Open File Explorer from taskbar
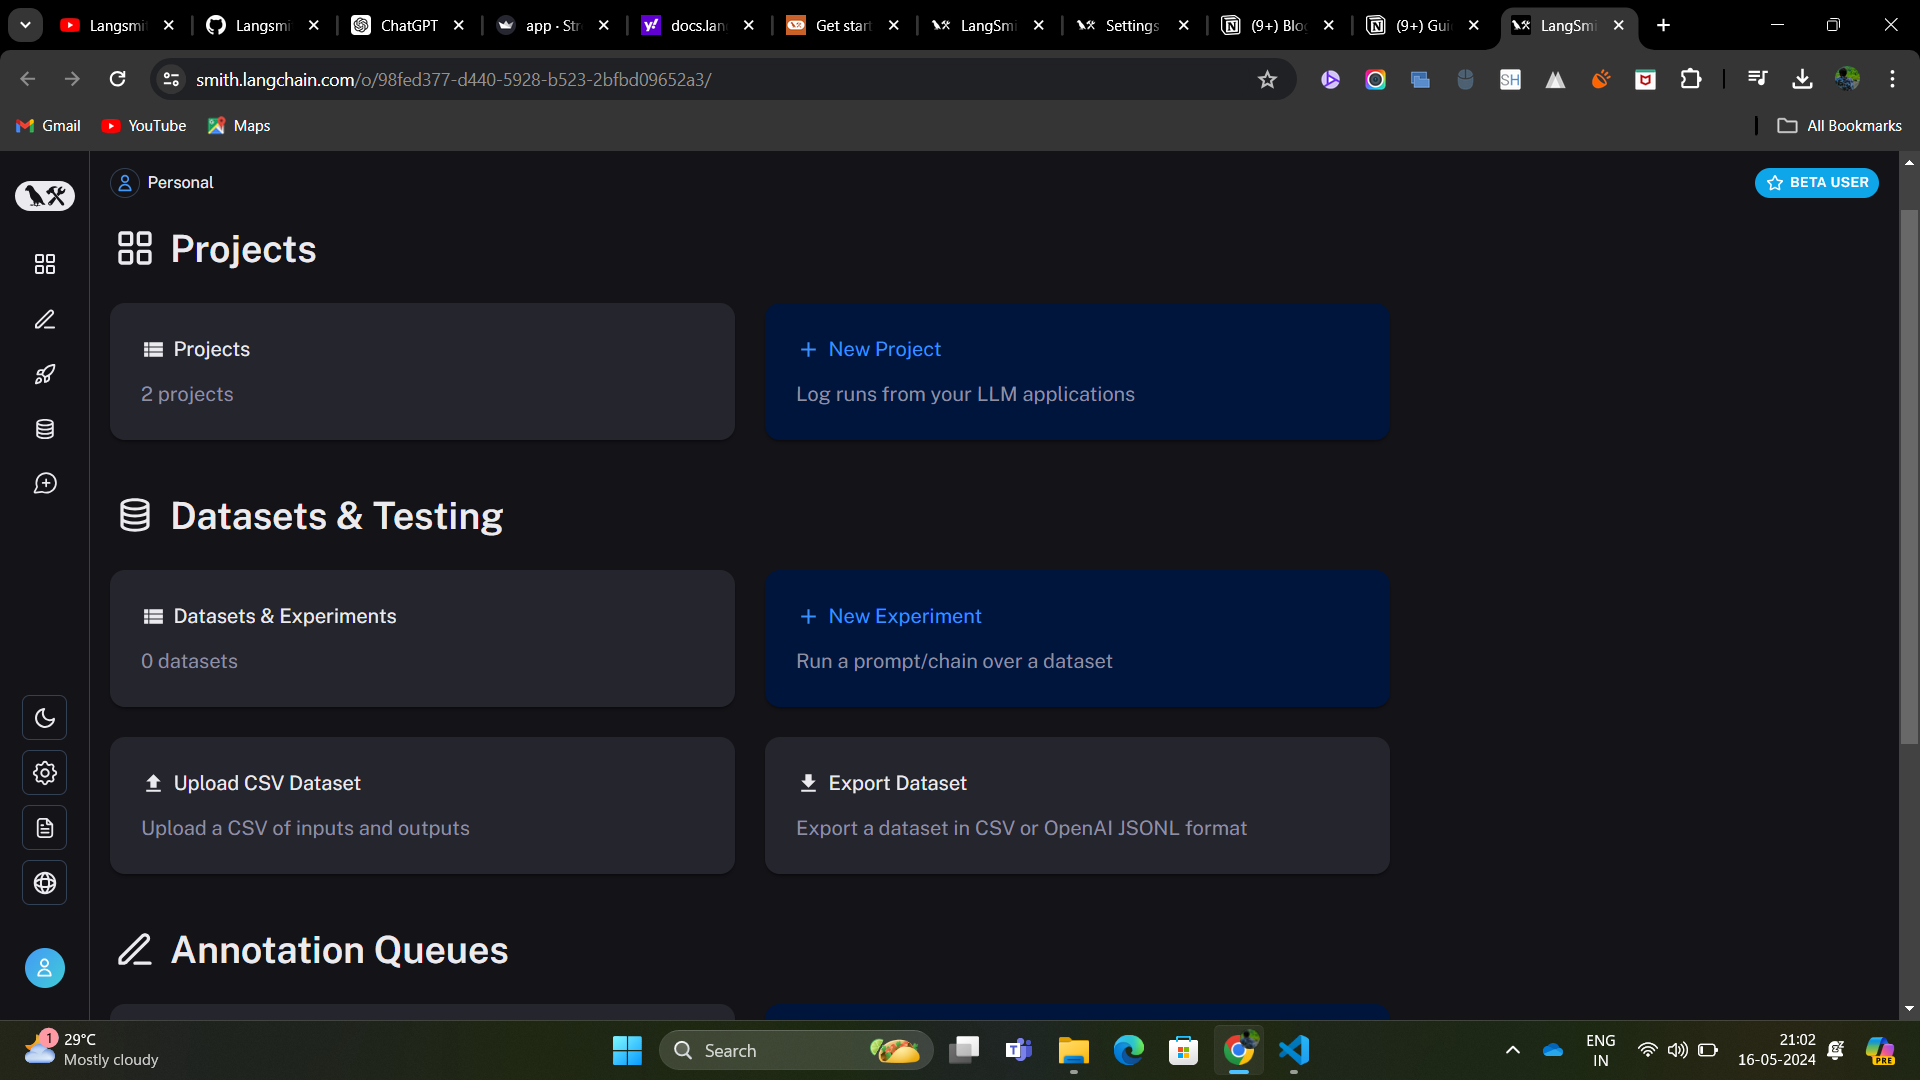 click(1074, 1050)
